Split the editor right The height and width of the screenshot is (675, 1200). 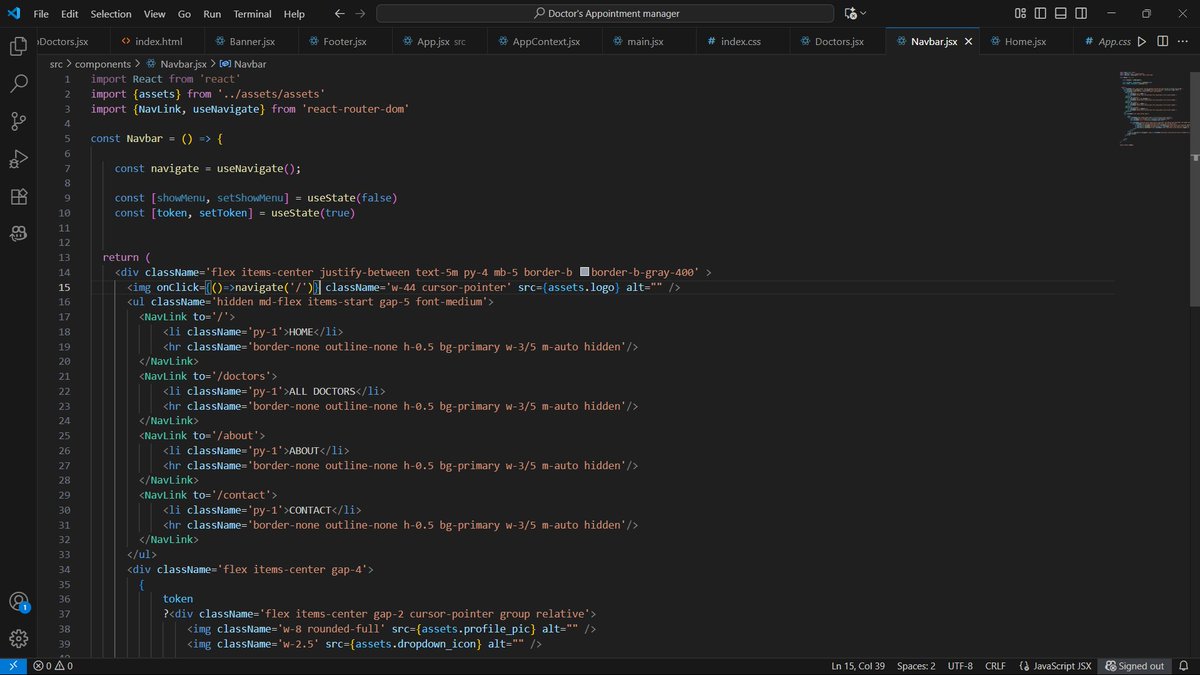point(1163,42)
